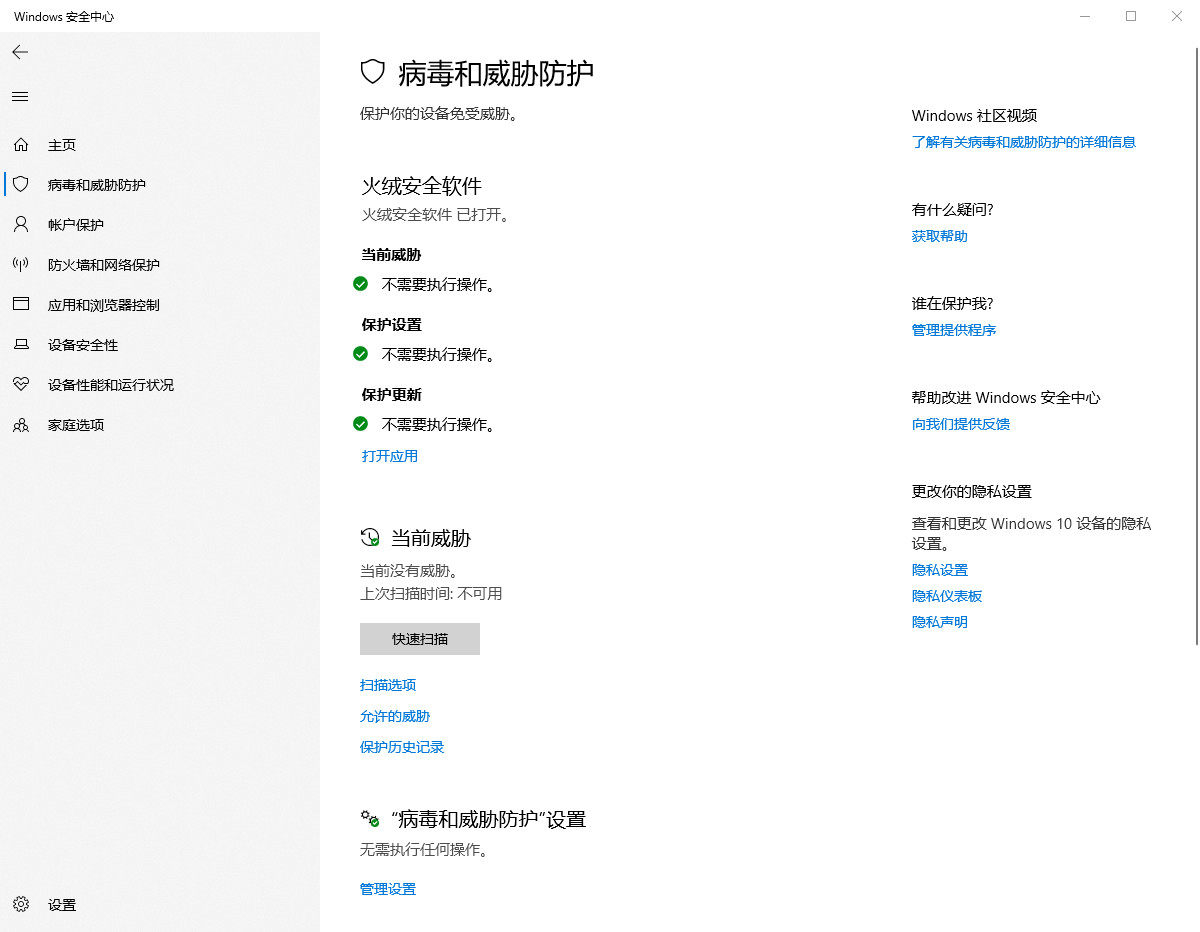Click the 设置 gear icon at bottom
Image resolution: width=1200 pixels, height=932 pixels.
[x=20, y=904]
